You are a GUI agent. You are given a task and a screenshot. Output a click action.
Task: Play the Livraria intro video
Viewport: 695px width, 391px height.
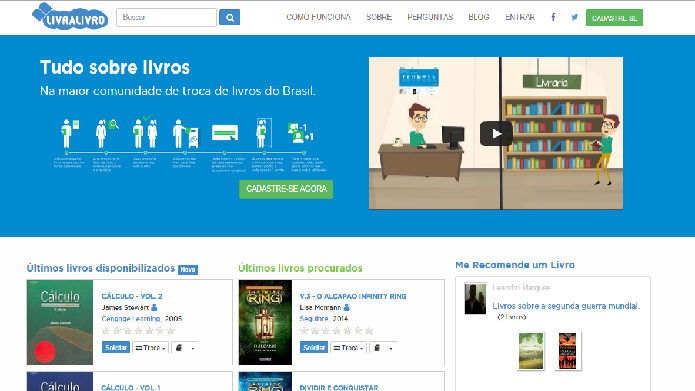click(496, 133)
